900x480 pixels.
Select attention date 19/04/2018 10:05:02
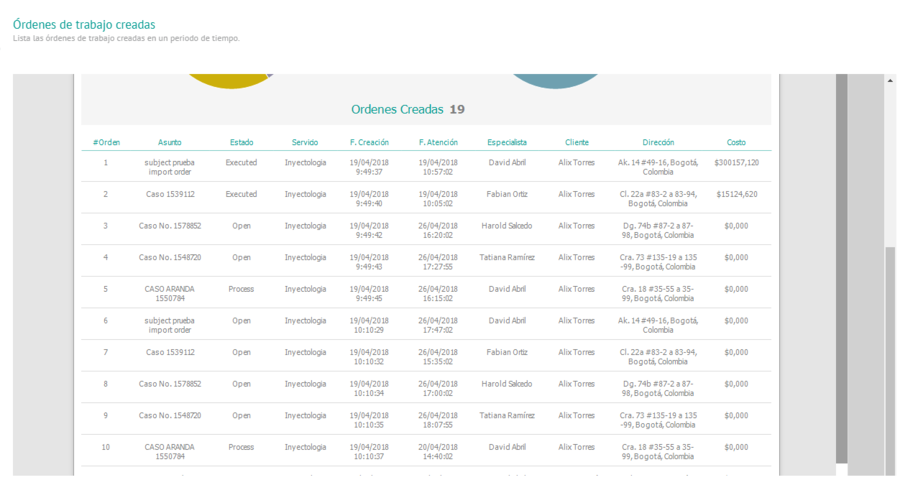(438, 199)
